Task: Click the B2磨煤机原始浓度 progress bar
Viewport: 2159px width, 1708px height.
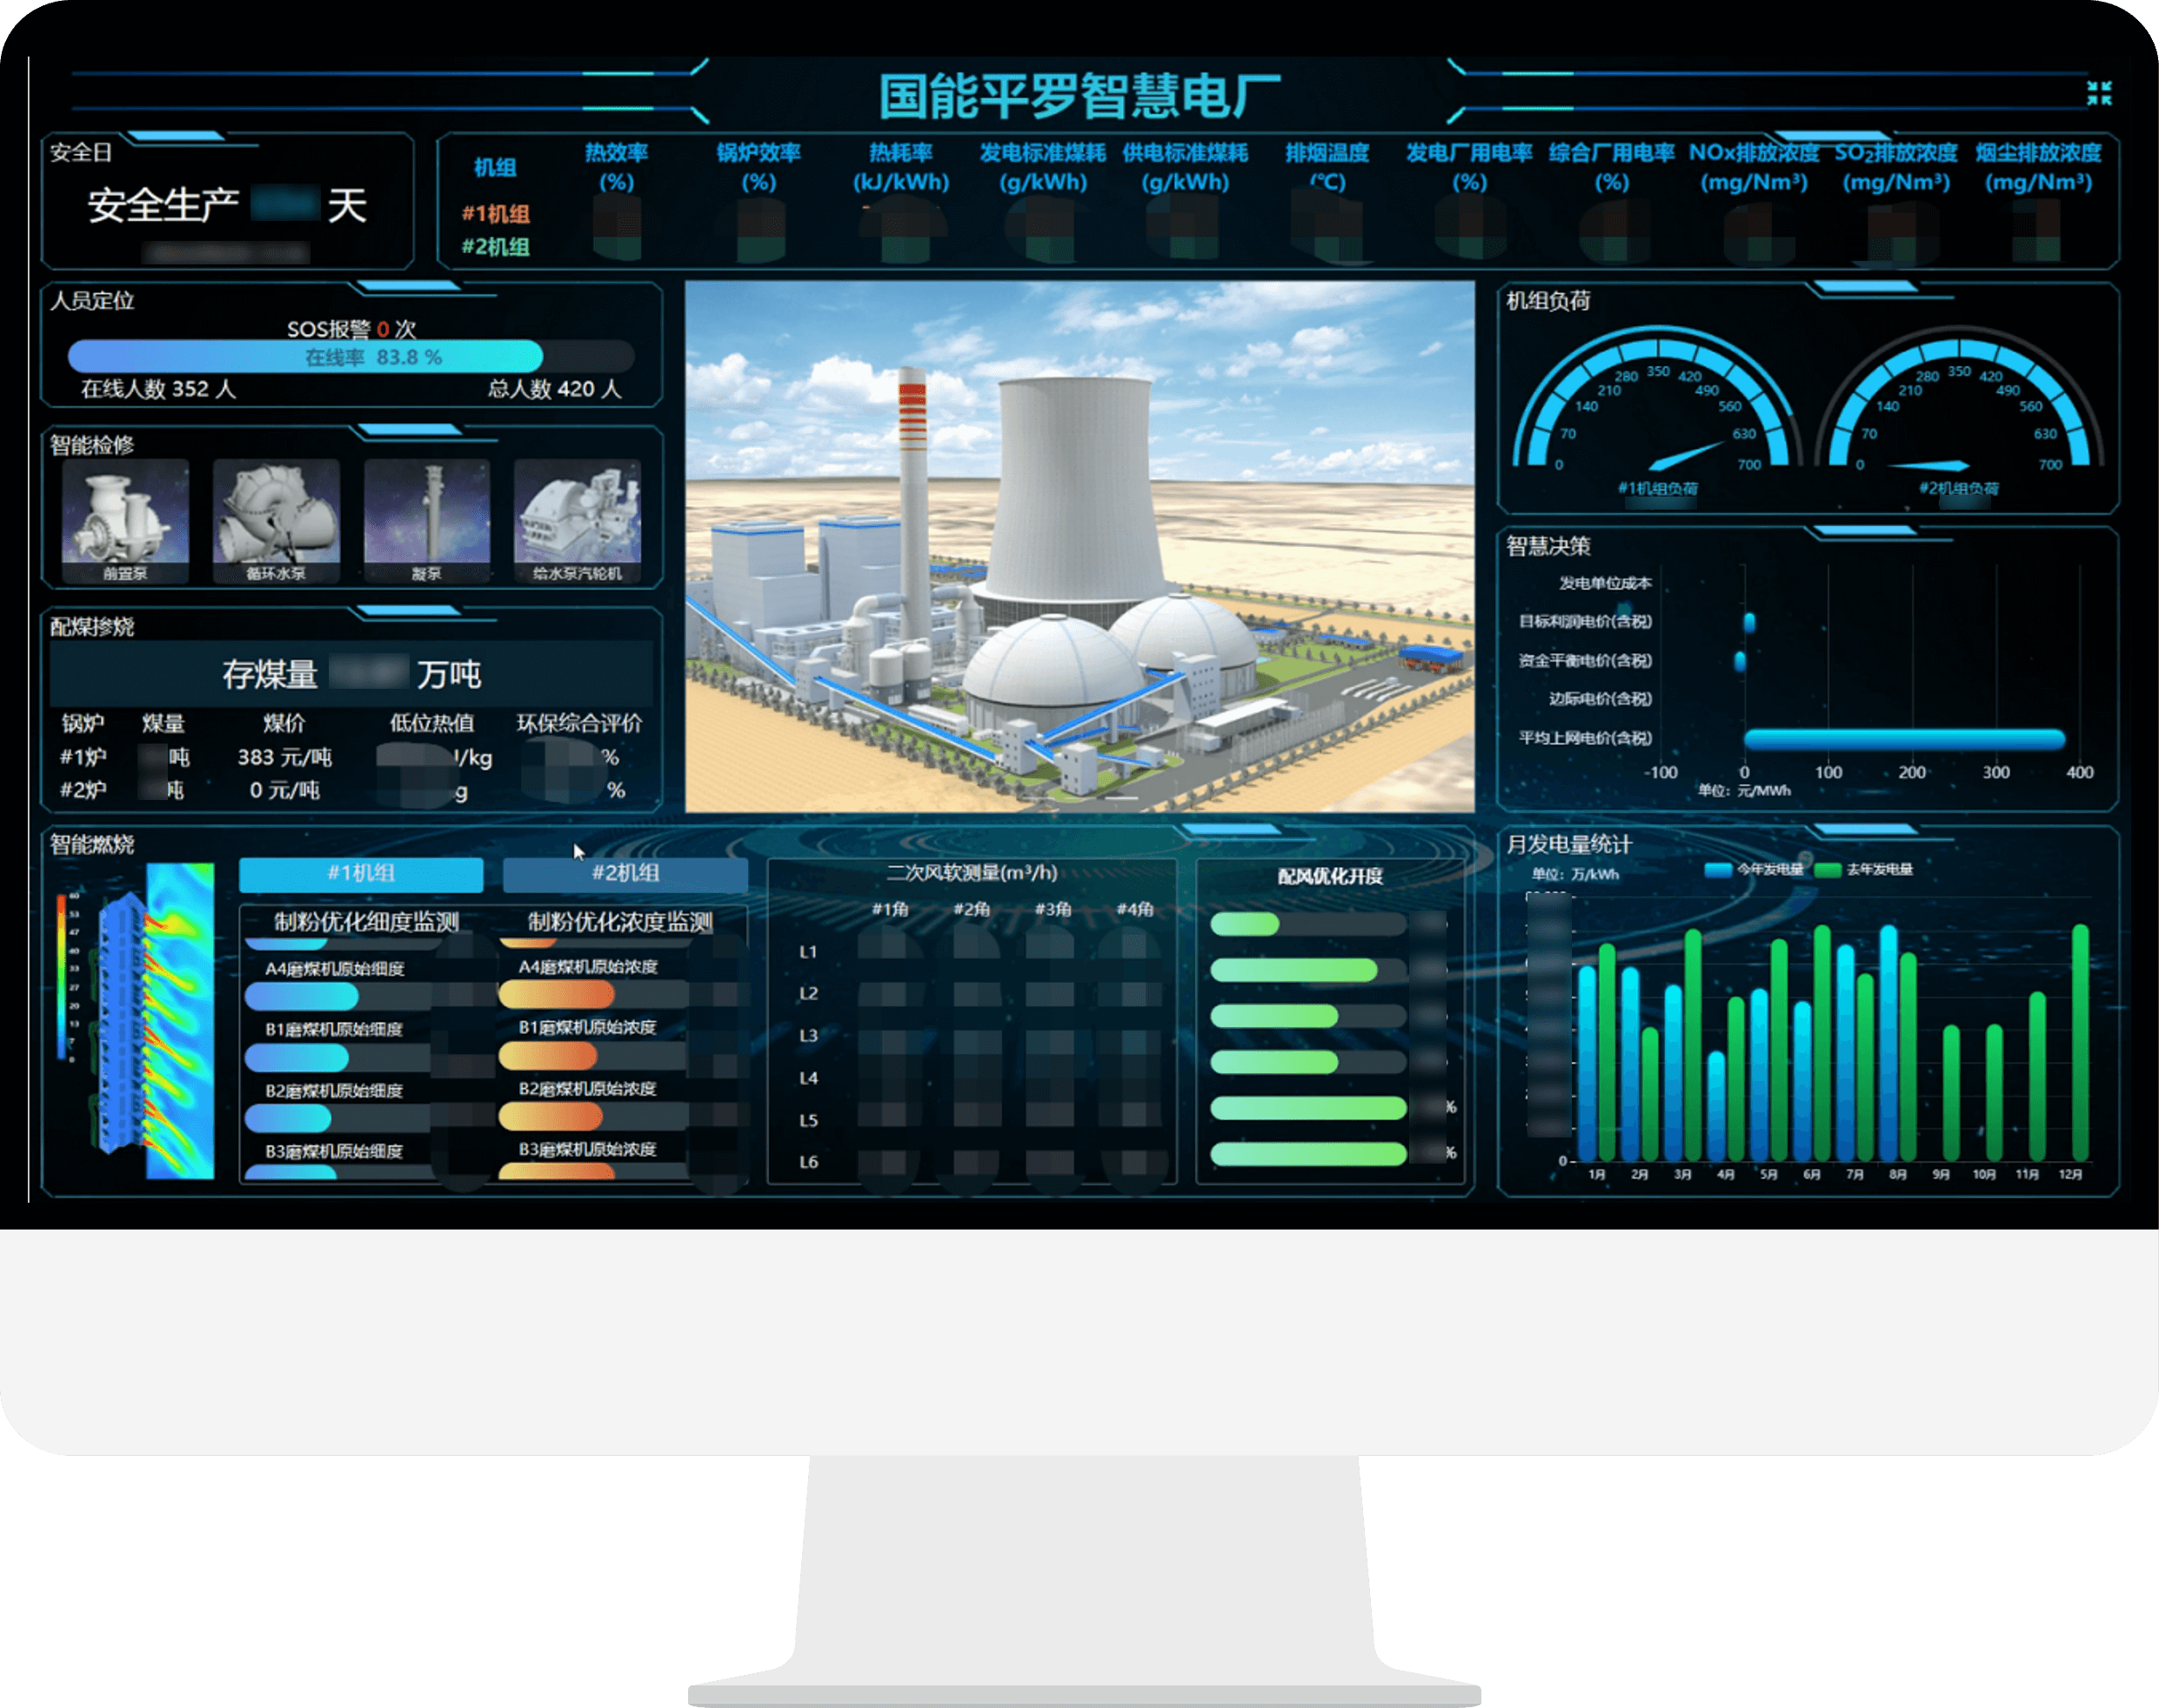Action: [594, 1116]
